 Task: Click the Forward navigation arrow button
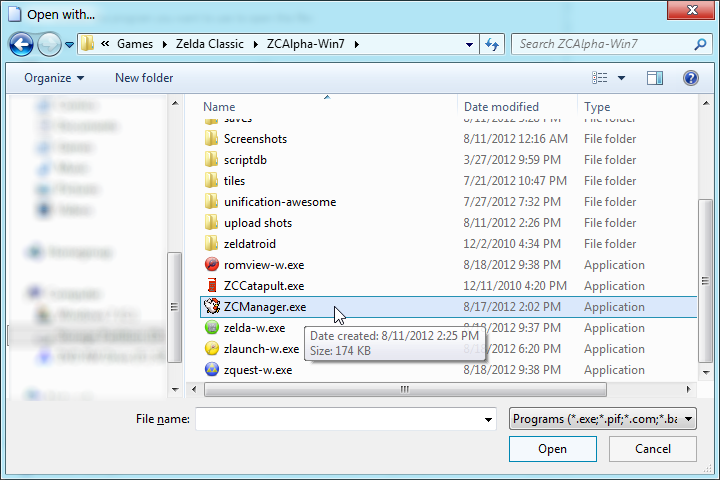point(49,45)
